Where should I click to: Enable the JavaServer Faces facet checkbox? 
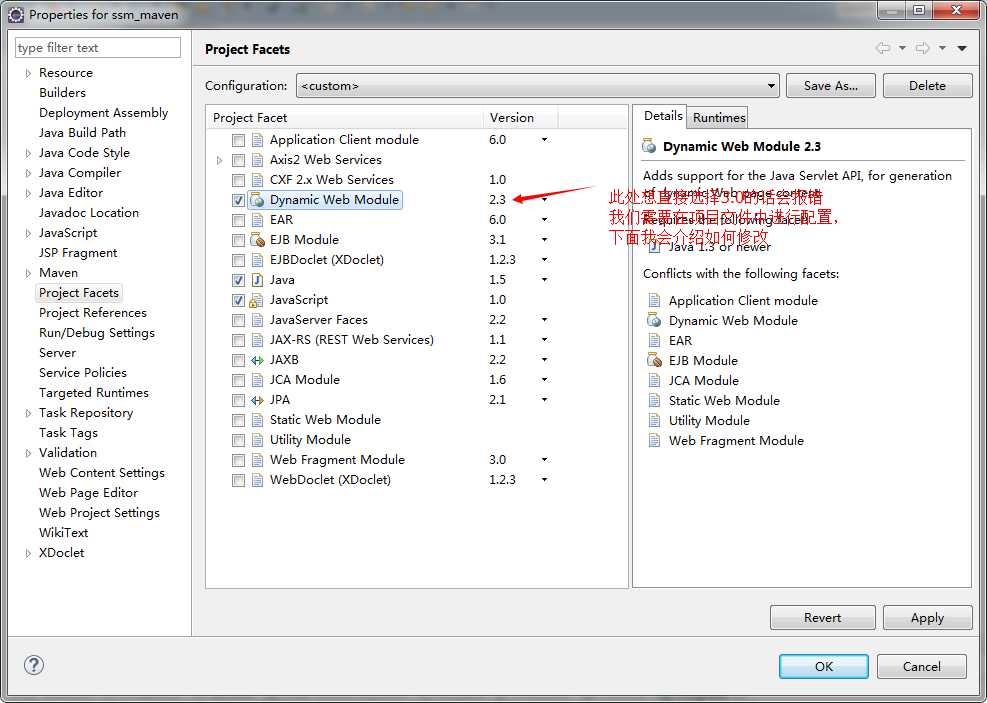(238, 320)
